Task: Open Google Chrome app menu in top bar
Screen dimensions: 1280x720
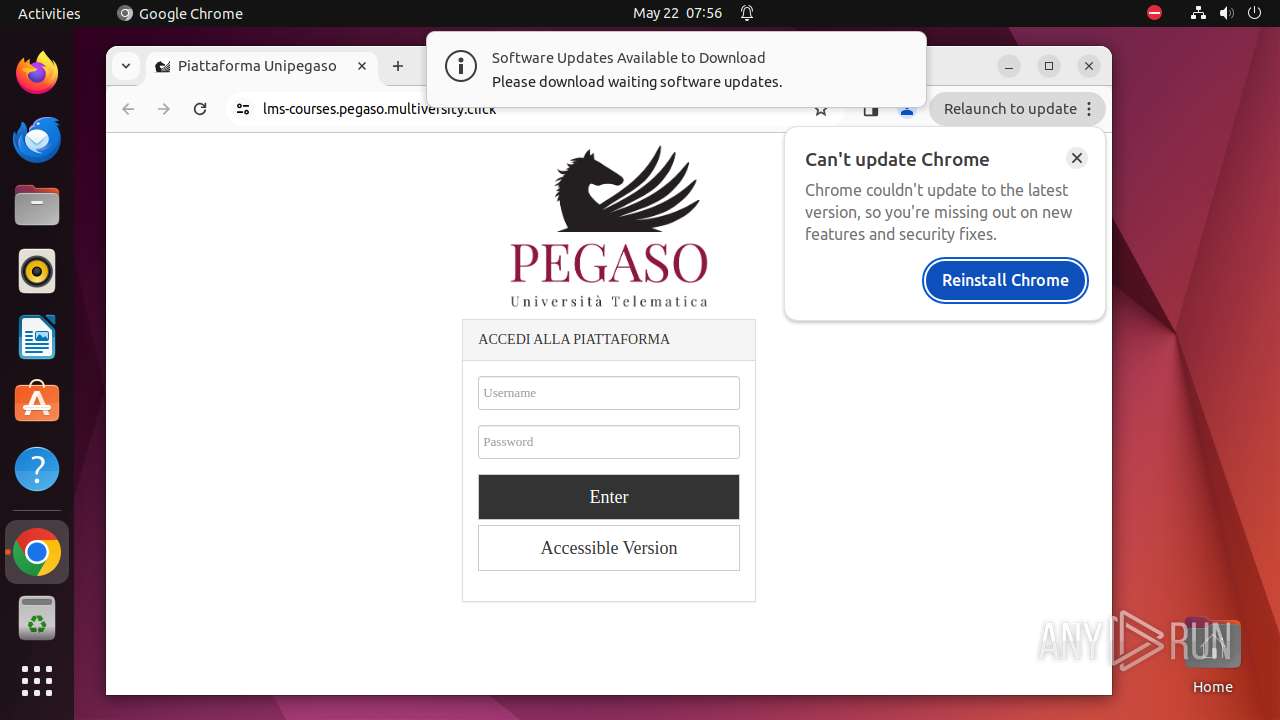Action: pyautogui.click(x=180, y=13)
